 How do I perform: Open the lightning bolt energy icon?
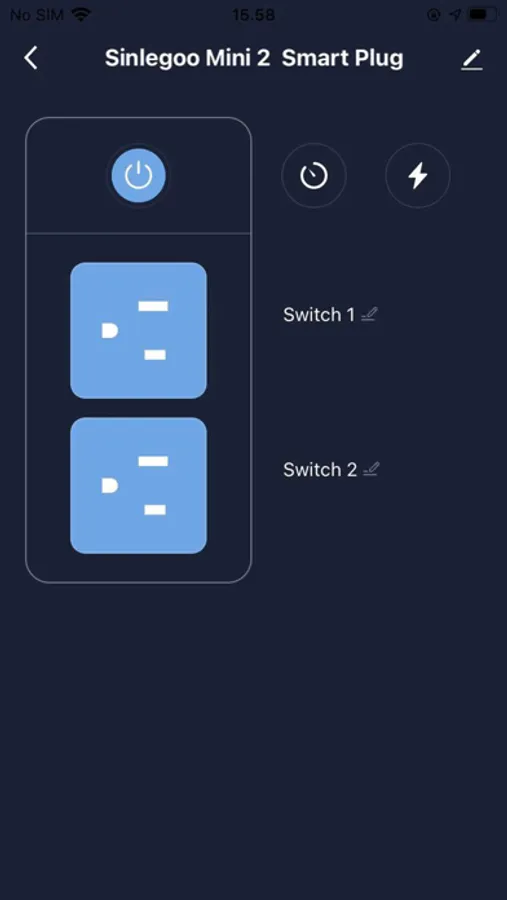pos(417,176)
